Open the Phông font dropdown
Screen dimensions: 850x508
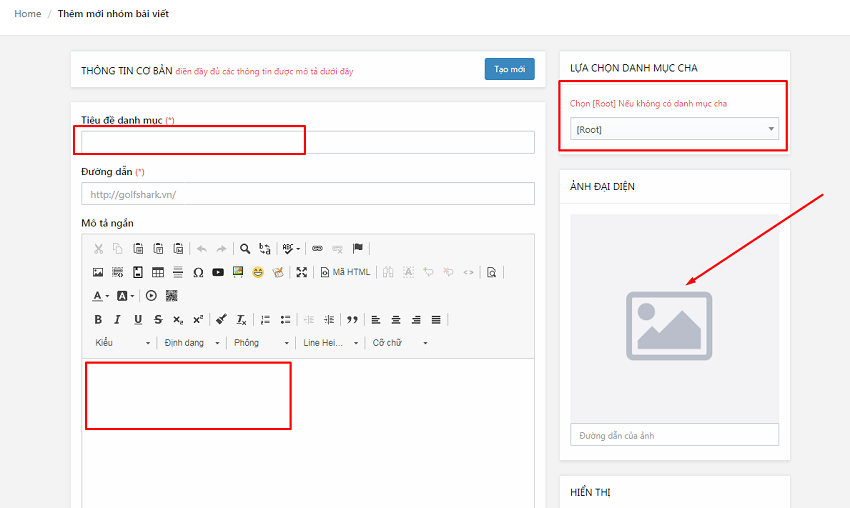pos(261,343)
